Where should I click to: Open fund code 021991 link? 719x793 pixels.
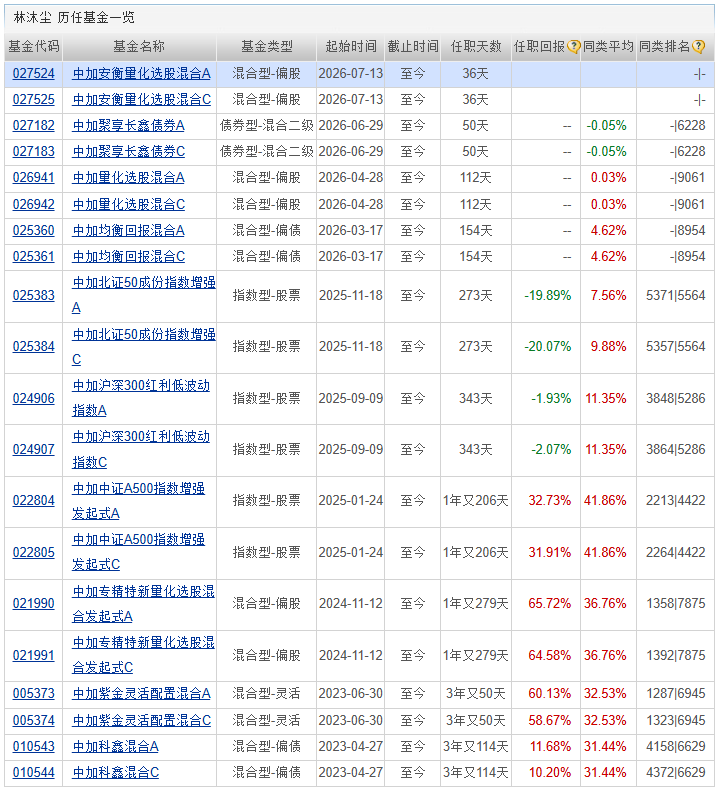pyautogui.click(x=33, y=655)
